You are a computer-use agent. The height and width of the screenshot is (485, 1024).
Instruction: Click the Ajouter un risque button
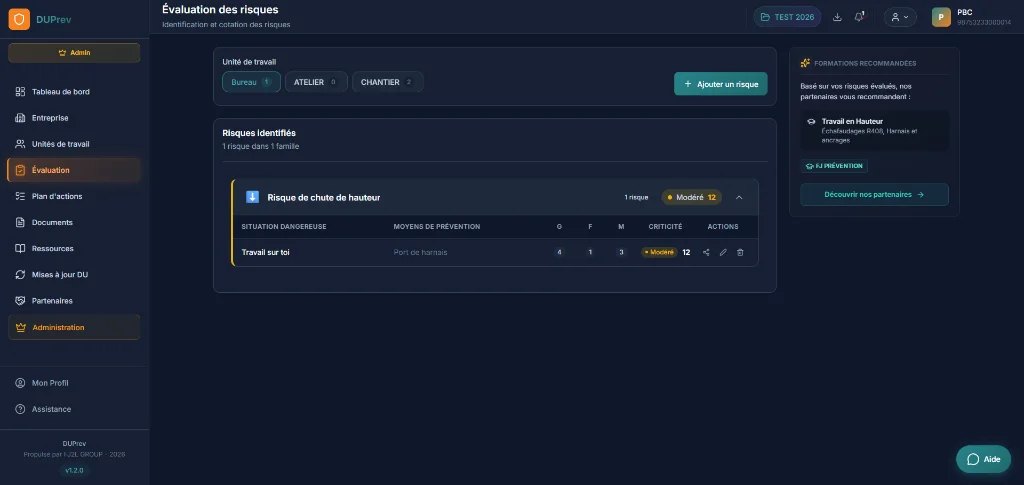pyautogui.click(x=720, y=84)
